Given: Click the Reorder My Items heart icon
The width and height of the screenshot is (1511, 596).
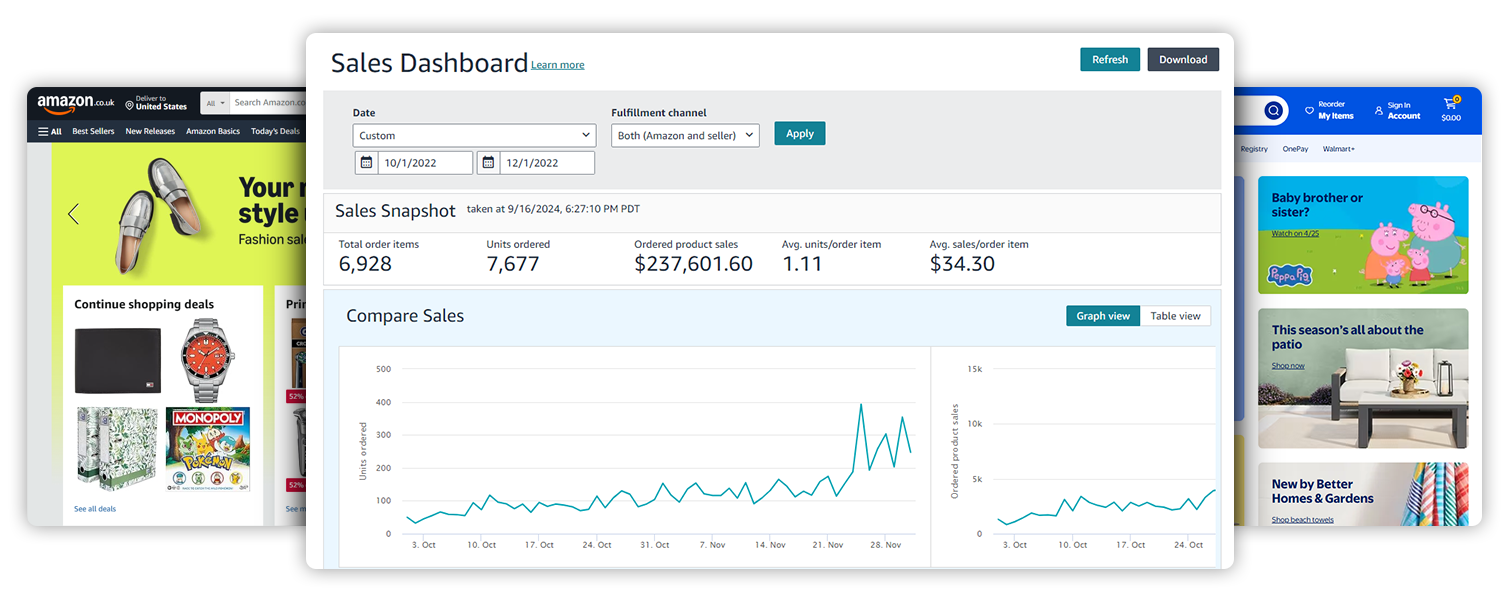Looking at the screenshot, I should pyautogui.click(x=1309, y=110).
